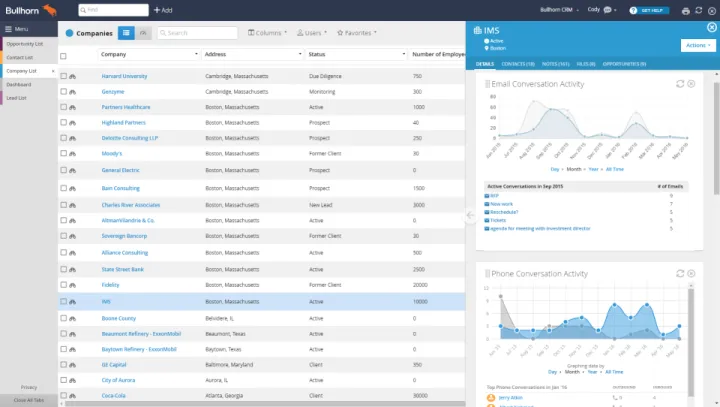Viewport: 720px width, 407px height.
Task: Open the Columns dropdown
Action: [x=267, y=33]
